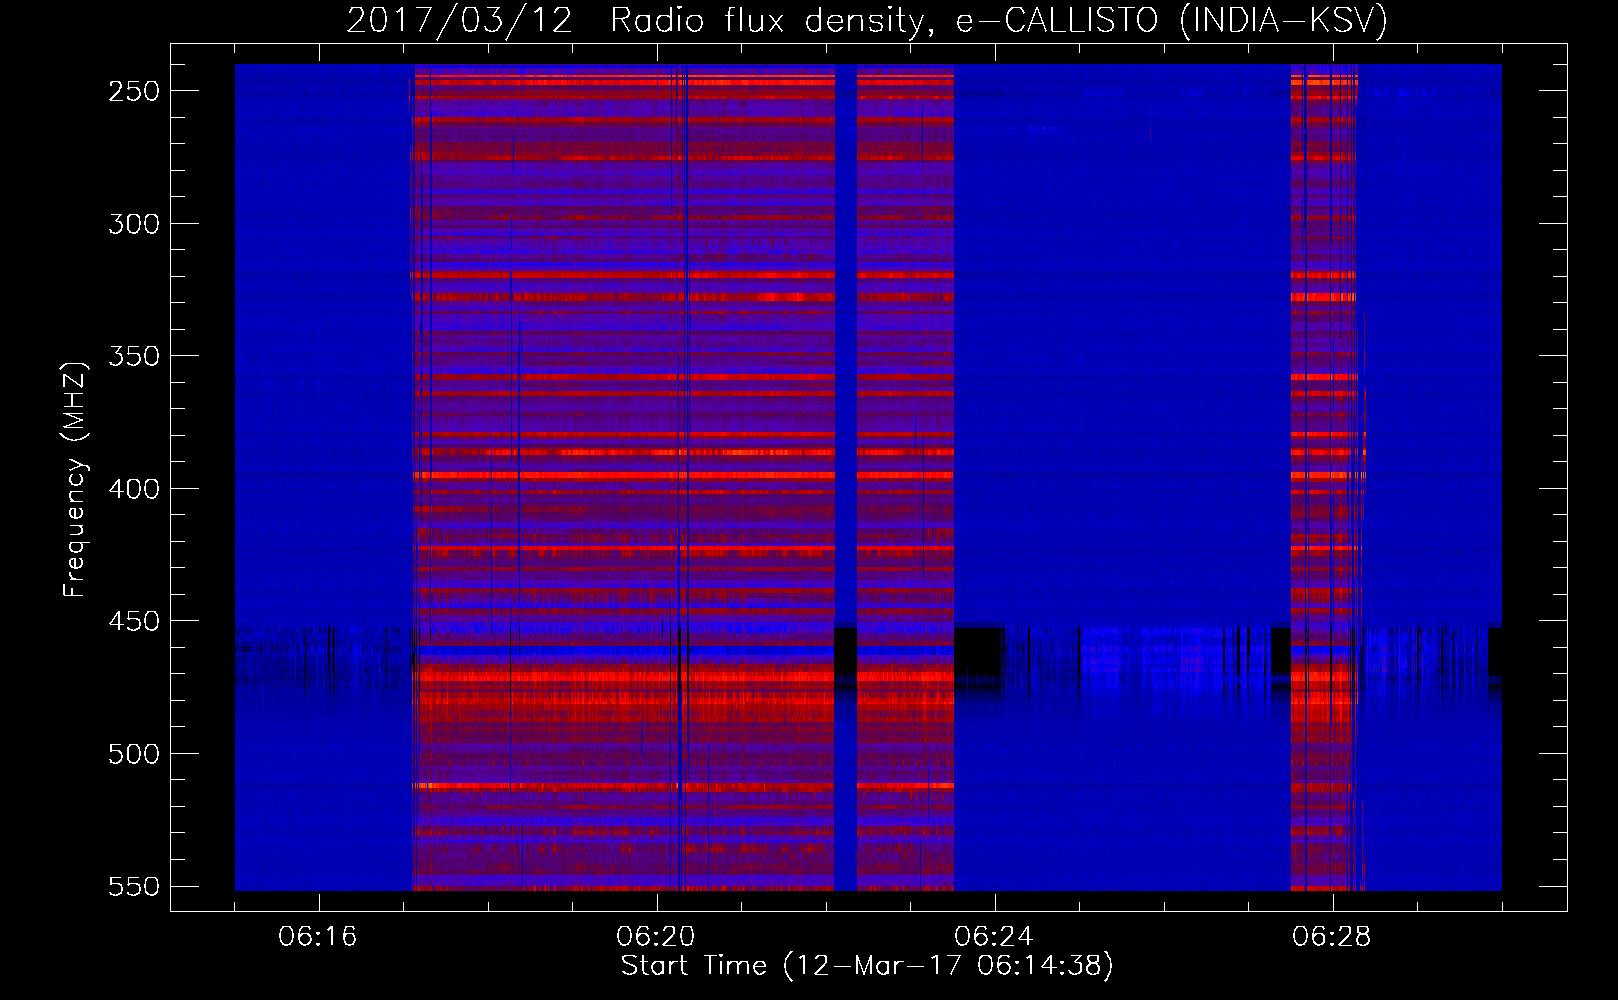Click the 250 frequency tick label
Screen dimensions: 1618x1000
[134, 91]
